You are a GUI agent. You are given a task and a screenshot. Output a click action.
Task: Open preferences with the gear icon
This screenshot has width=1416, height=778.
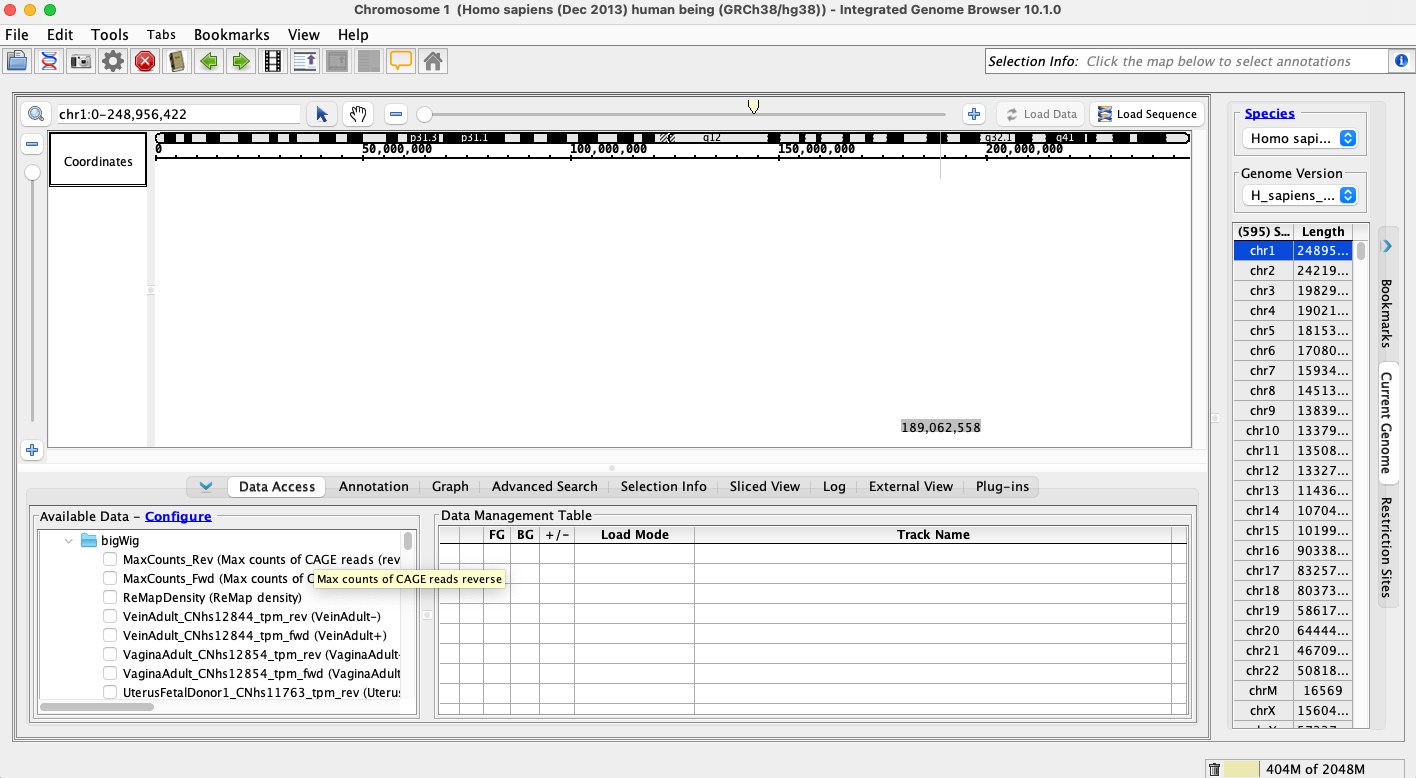click(x=113, y=61)
